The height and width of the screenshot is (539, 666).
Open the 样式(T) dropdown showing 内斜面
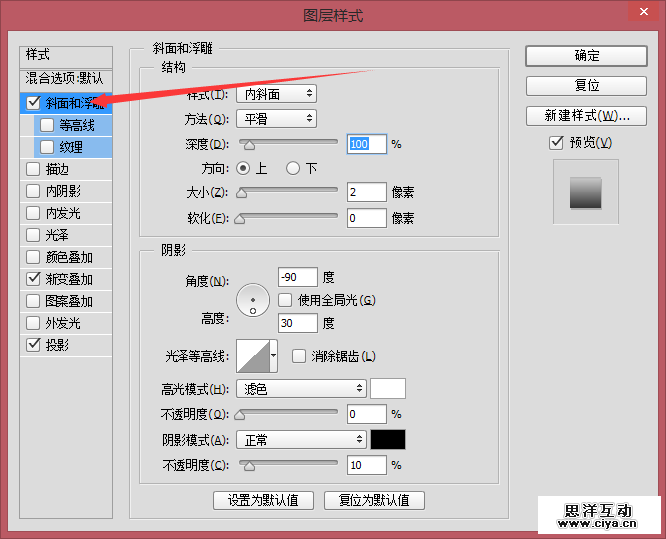(x=277, y=94)
